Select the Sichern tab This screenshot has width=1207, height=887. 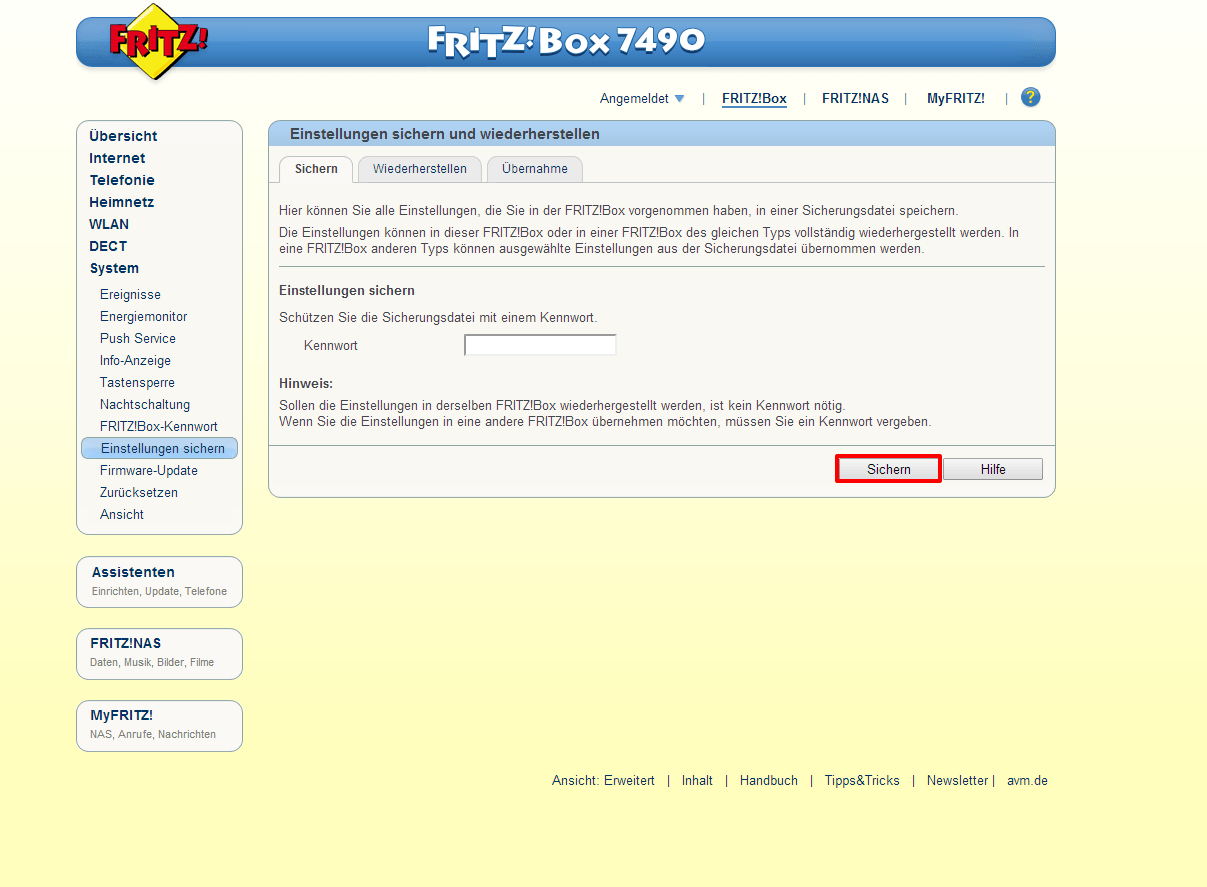316,169
